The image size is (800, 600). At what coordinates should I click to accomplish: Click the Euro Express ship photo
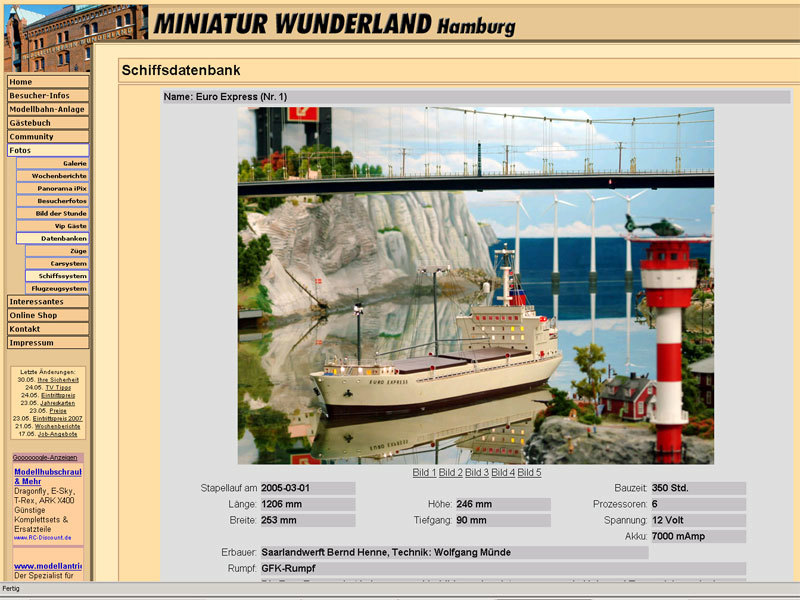point(476,285)
